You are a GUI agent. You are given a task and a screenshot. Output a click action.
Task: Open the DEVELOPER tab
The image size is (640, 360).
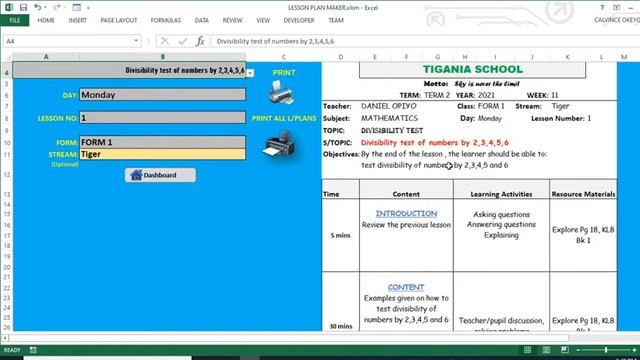click(299, 20)
